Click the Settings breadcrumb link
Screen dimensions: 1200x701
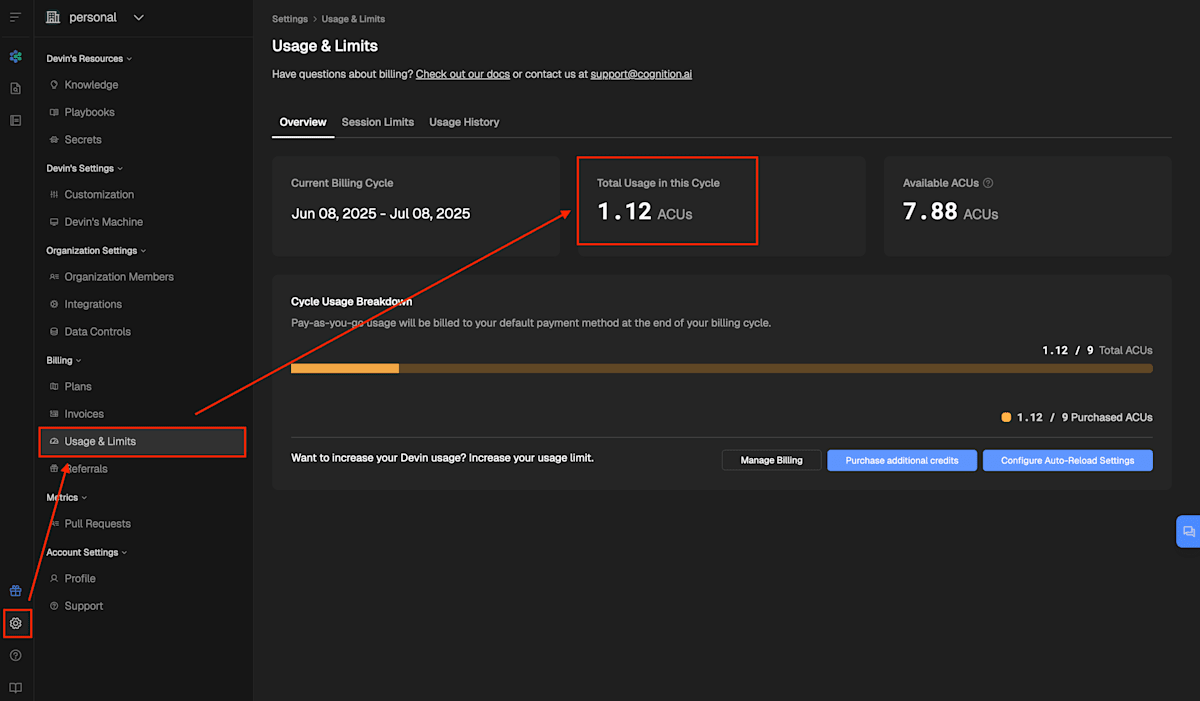[x=290, y=19]
